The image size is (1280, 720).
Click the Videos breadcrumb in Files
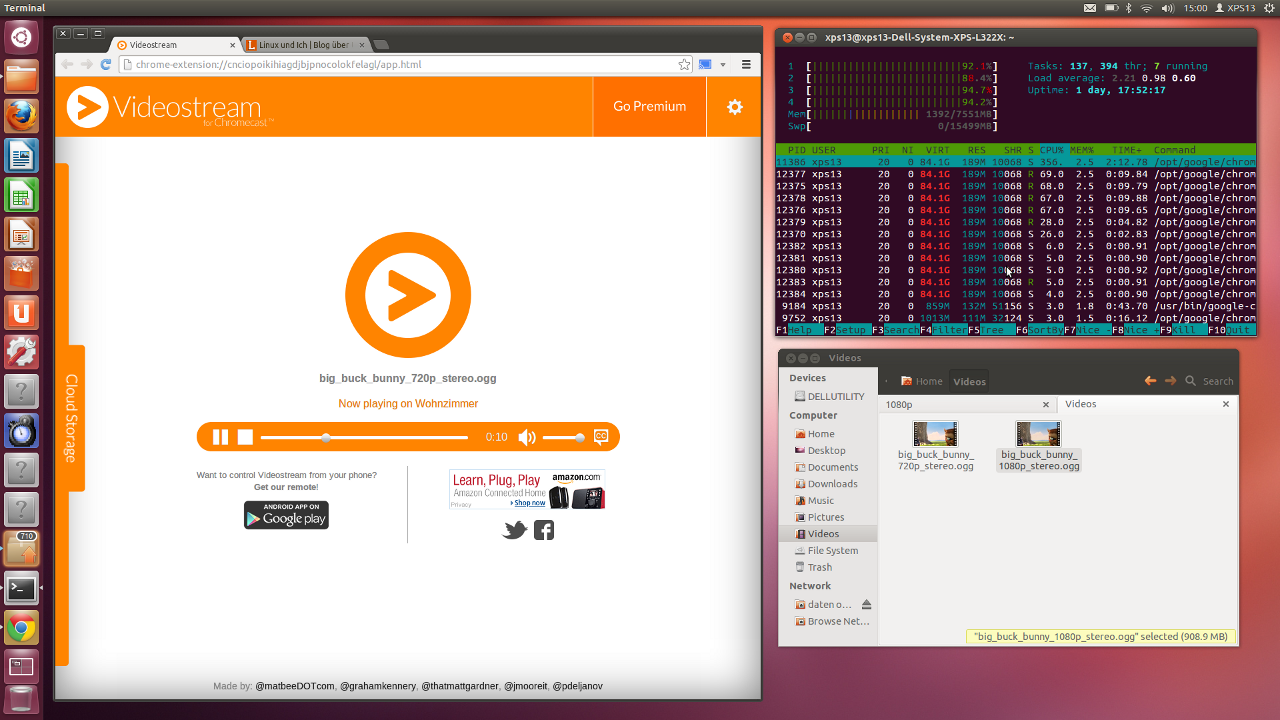coord(969,381)
